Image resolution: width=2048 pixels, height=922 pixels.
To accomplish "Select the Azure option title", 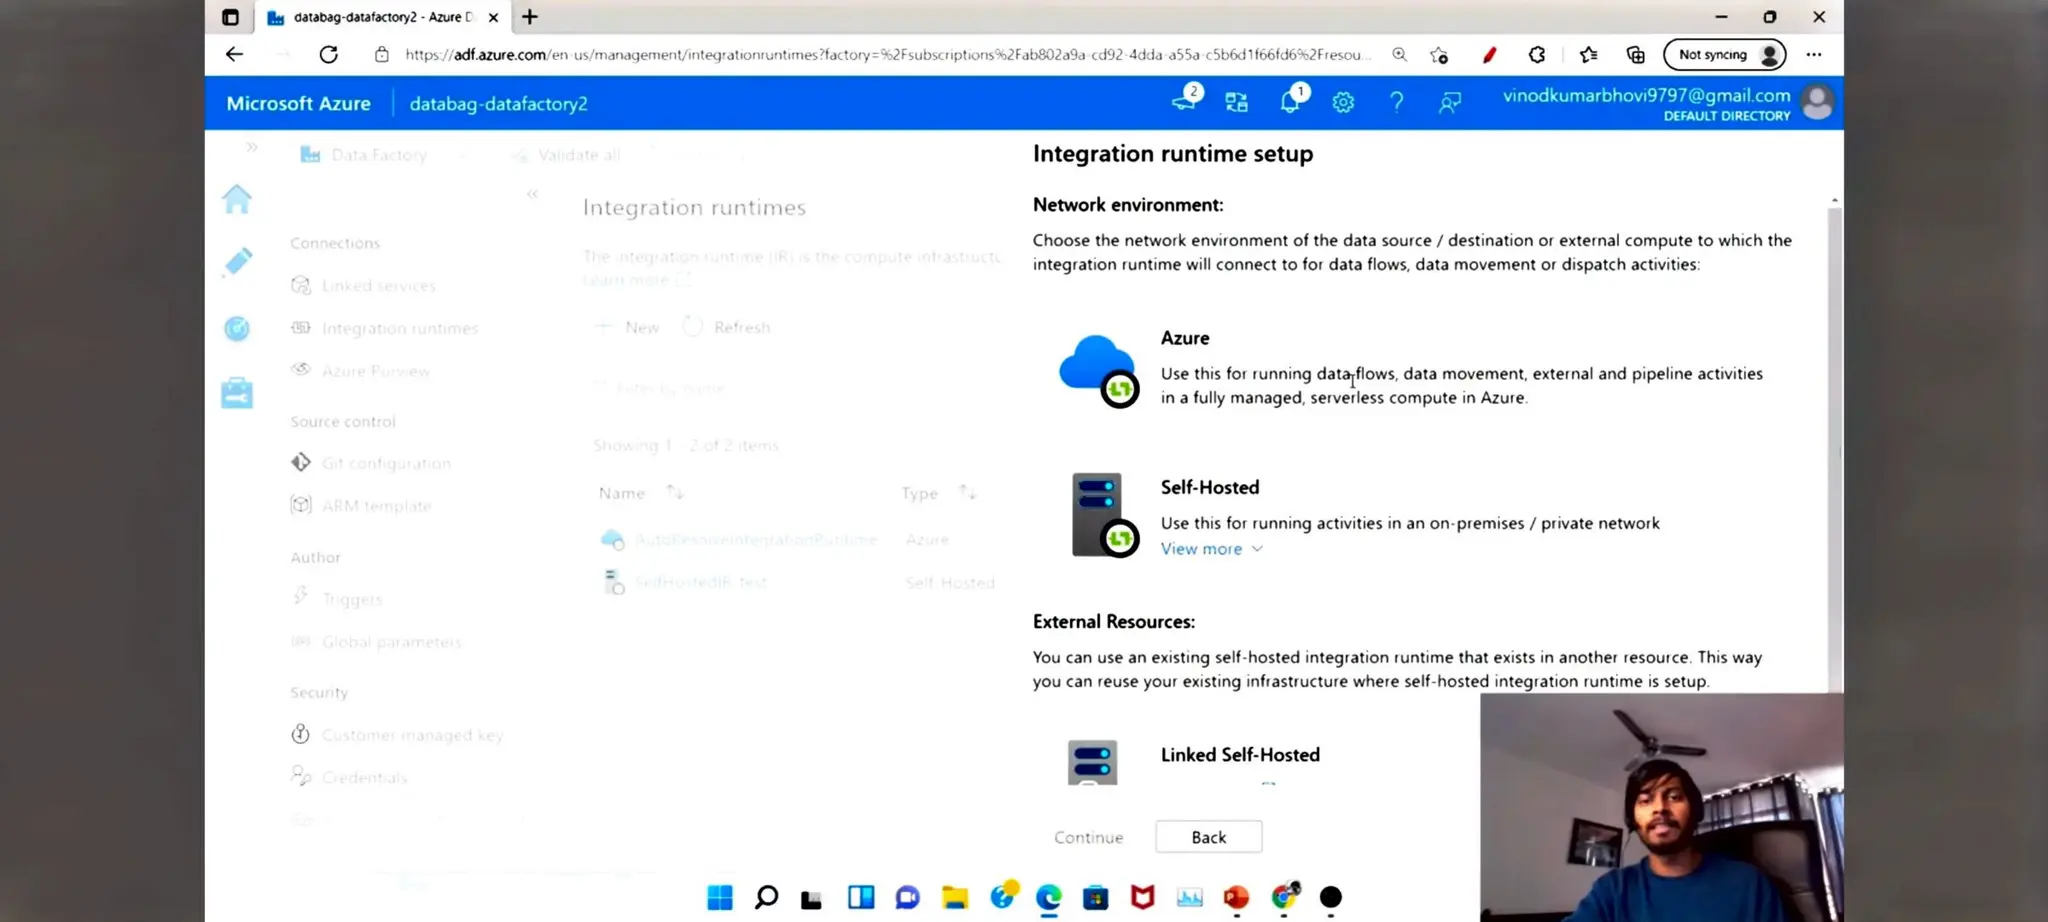I will pos(1185,338).
